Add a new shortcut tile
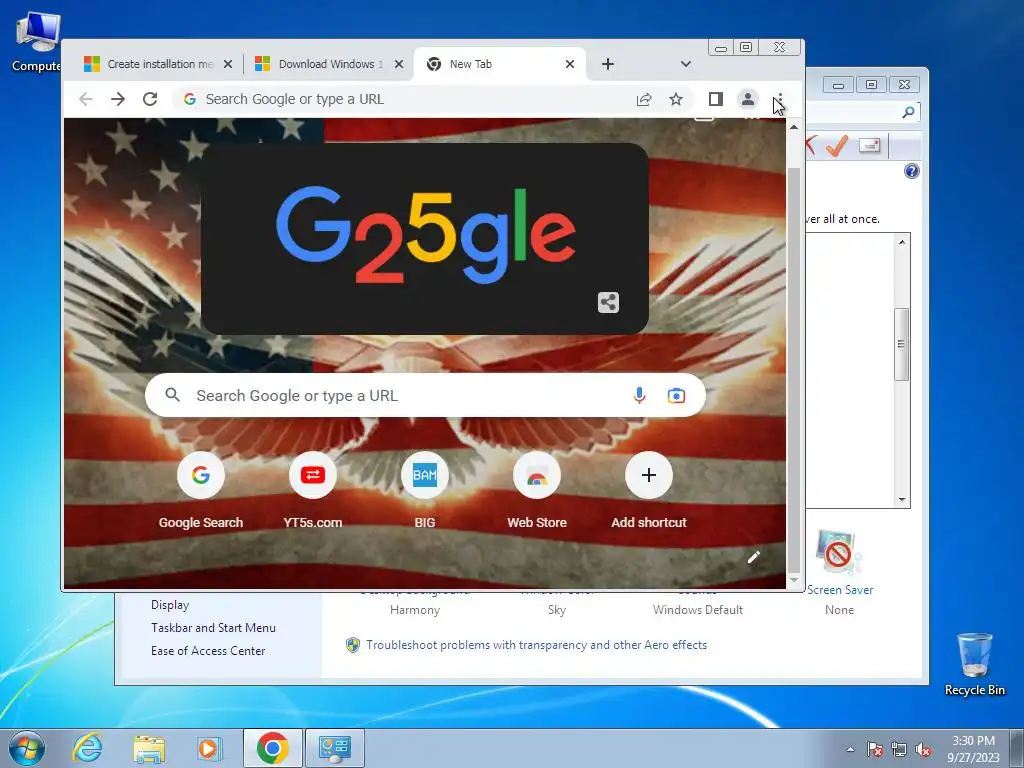The width and height of the screenshot is (1024, 768). click(648, 490)
